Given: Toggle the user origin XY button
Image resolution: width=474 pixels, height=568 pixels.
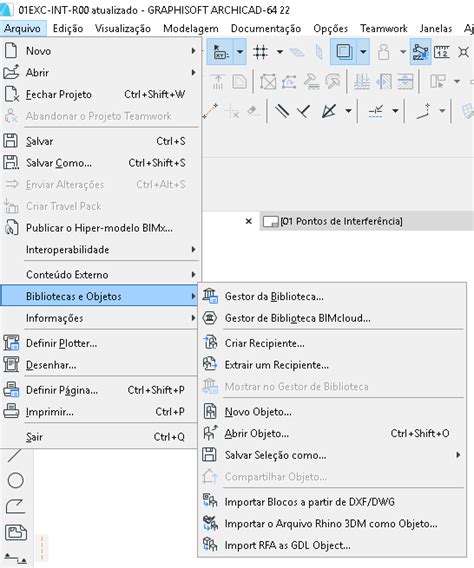Looking at the screenshot, I should pos(221,52).
